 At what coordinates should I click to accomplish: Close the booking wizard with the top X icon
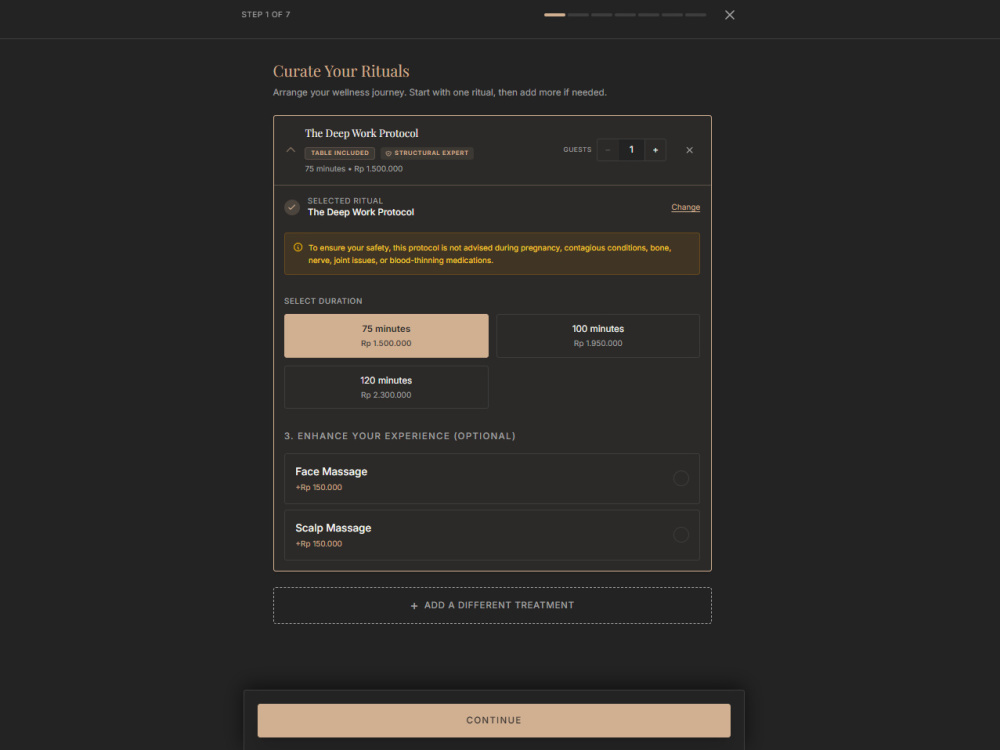coord(730,15)
